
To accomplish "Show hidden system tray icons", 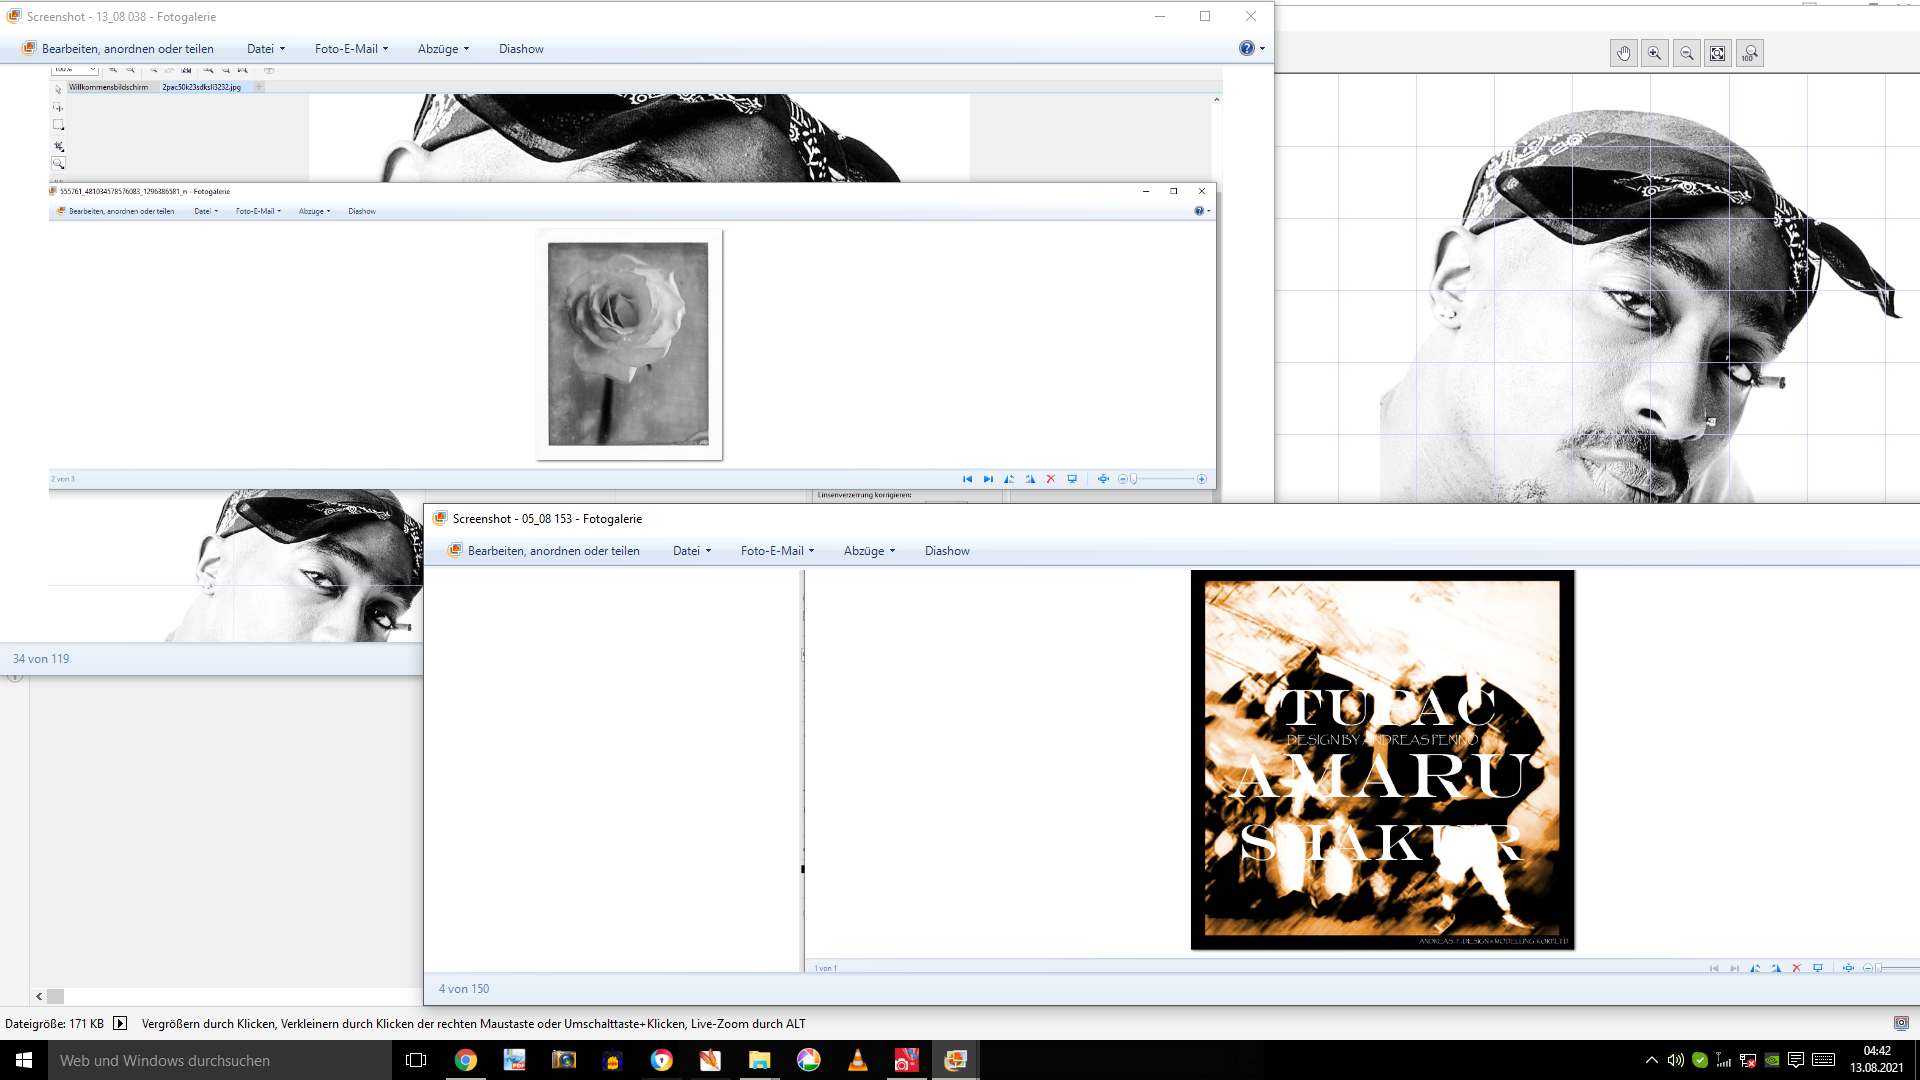I will [x=1651, y=1060].
